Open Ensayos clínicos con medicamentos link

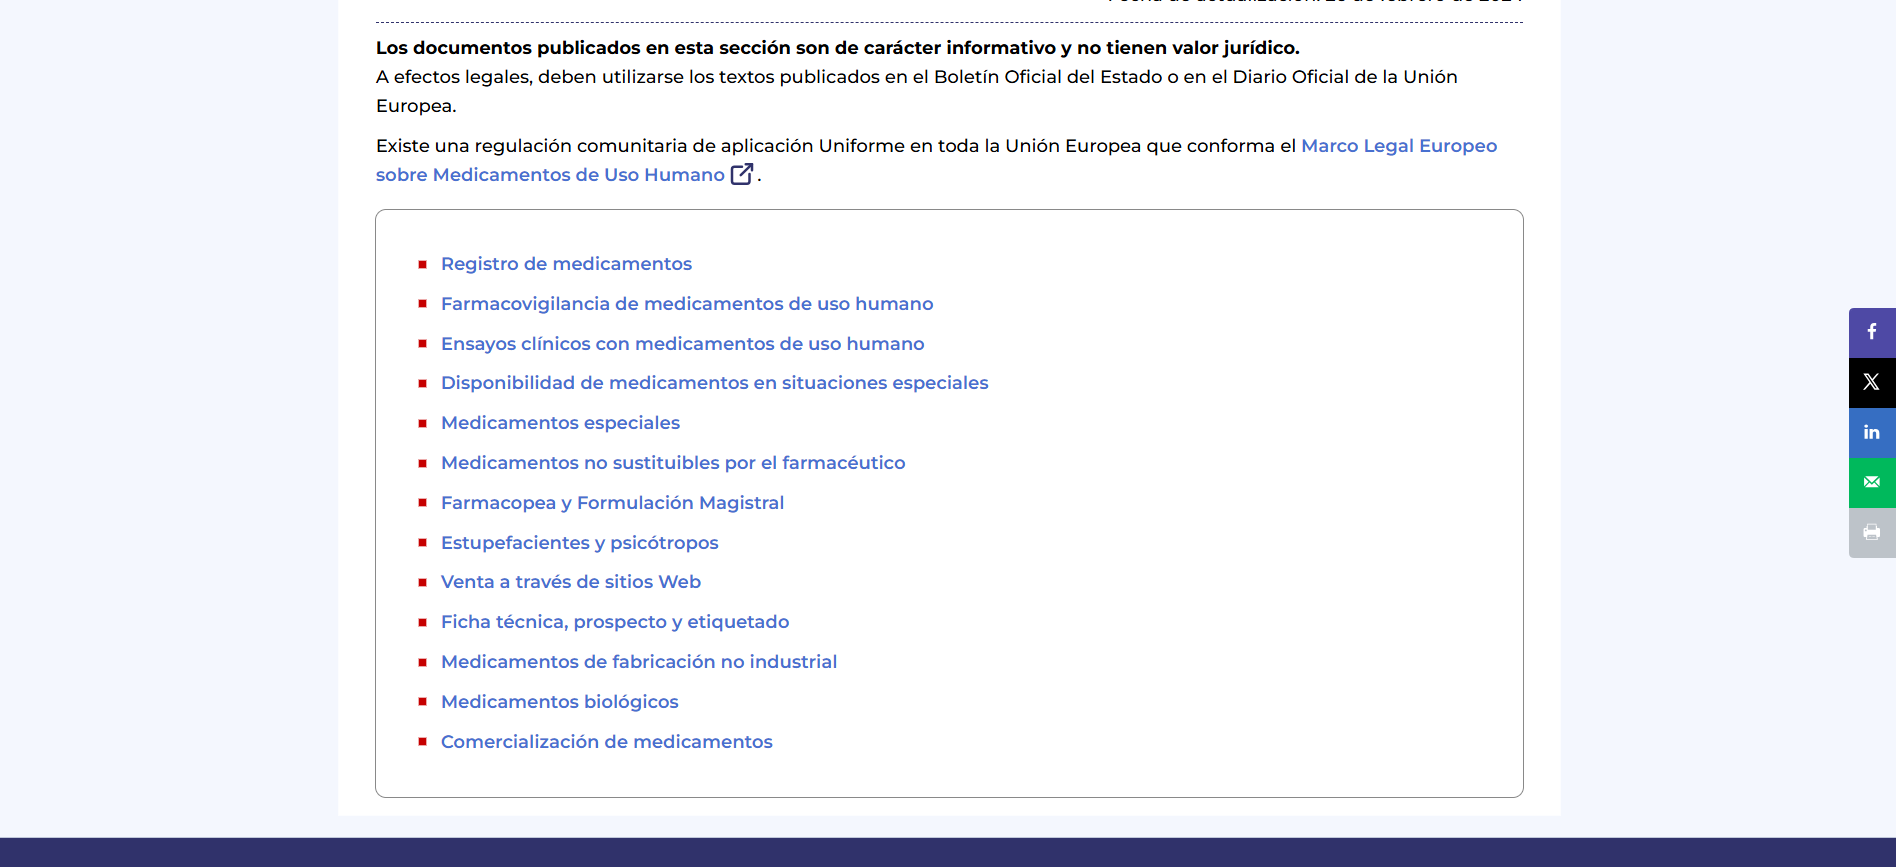tap(683, 344)
